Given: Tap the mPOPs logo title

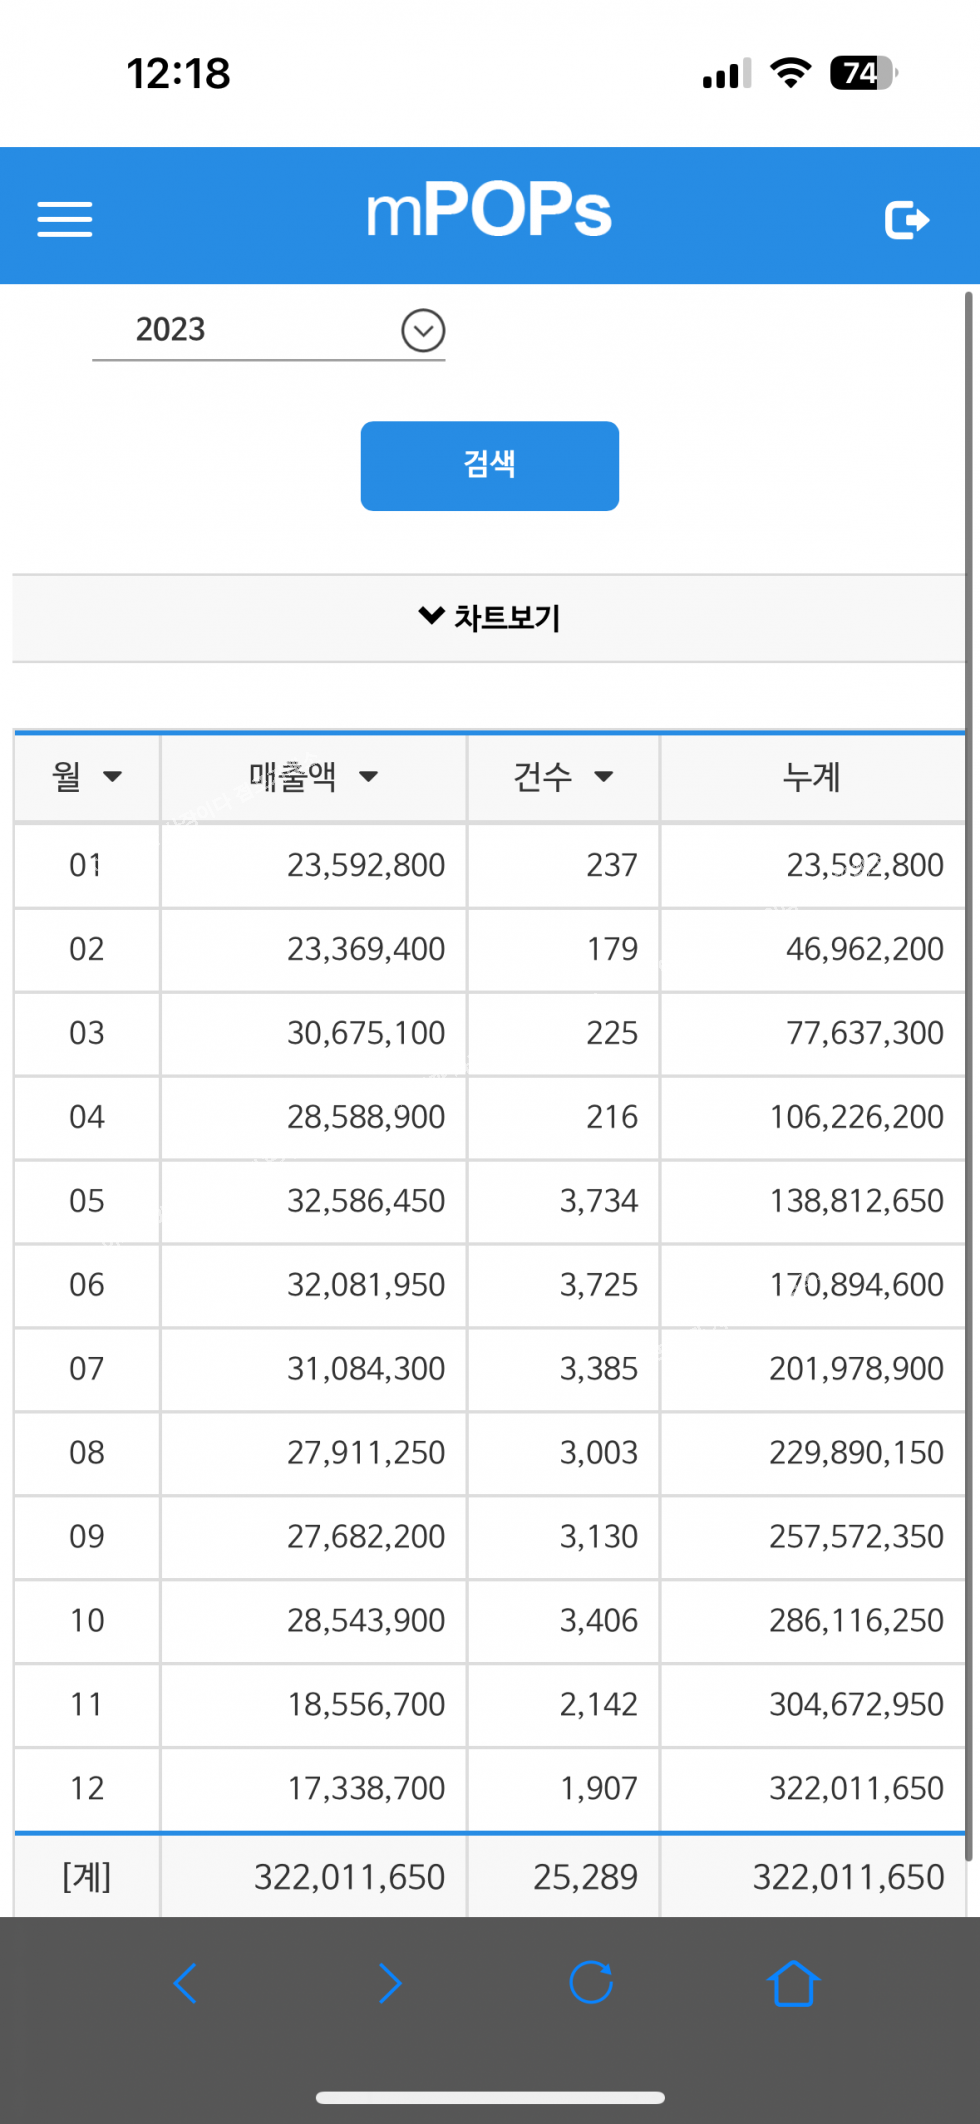Looking at the screenshot, I should pos(489,212).
